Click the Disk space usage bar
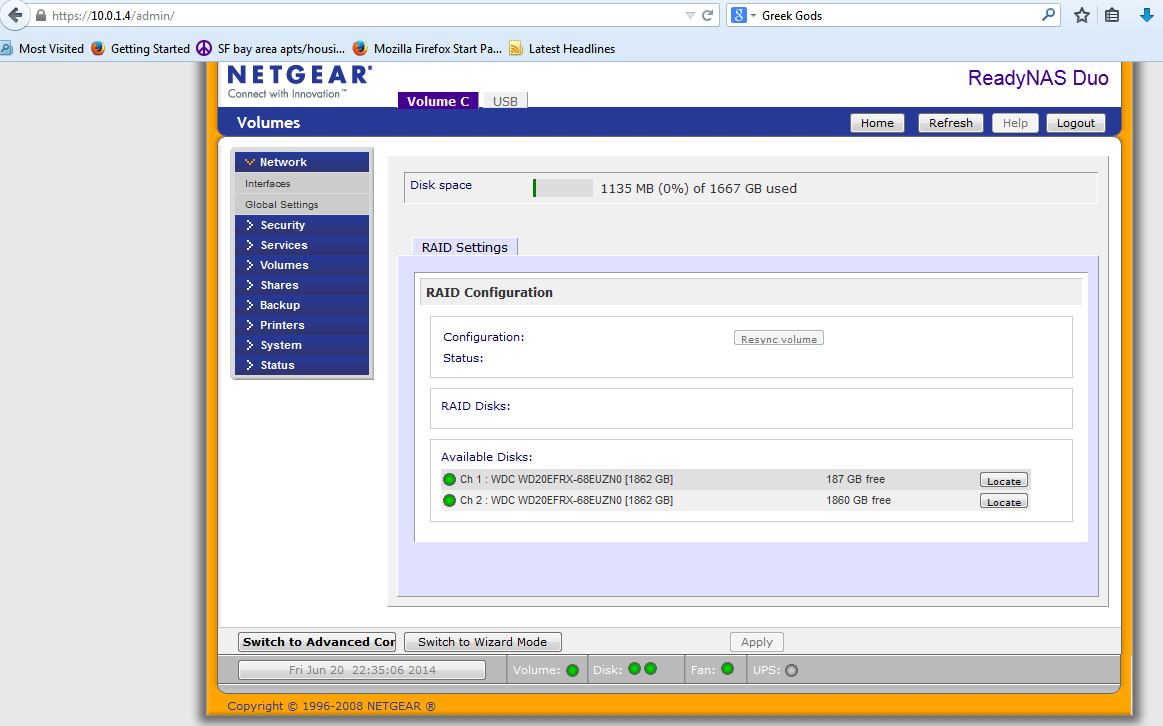 (563, 188)
